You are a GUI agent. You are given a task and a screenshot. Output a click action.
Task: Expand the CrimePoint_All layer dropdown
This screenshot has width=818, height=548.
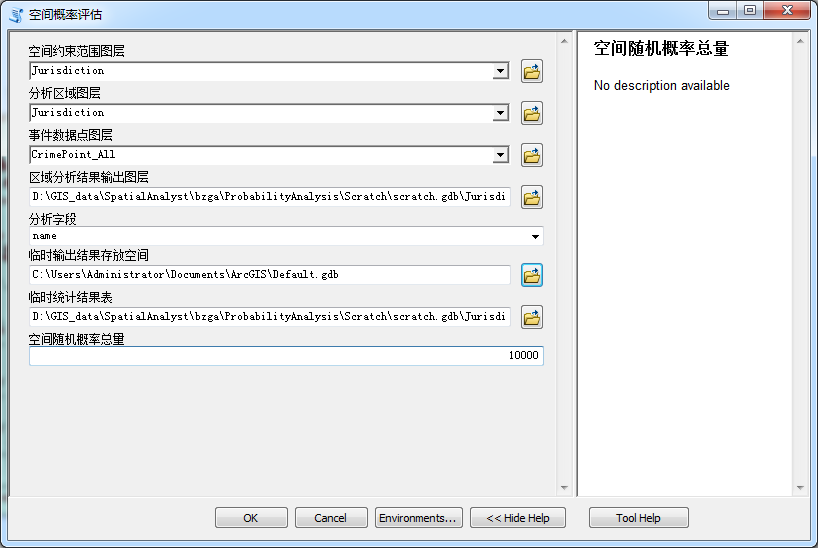pos(500,154)
